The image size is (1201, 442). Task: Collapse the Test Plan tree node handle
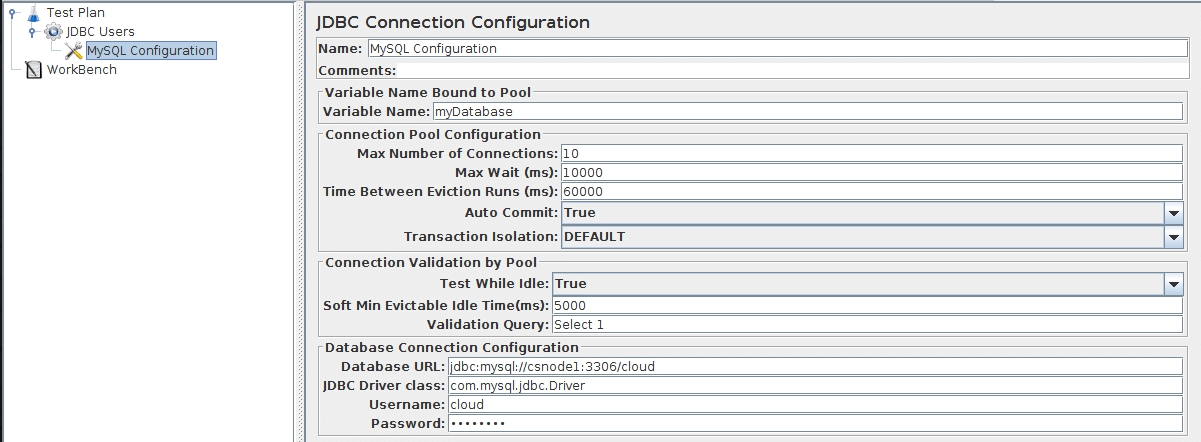pos(11,13)
